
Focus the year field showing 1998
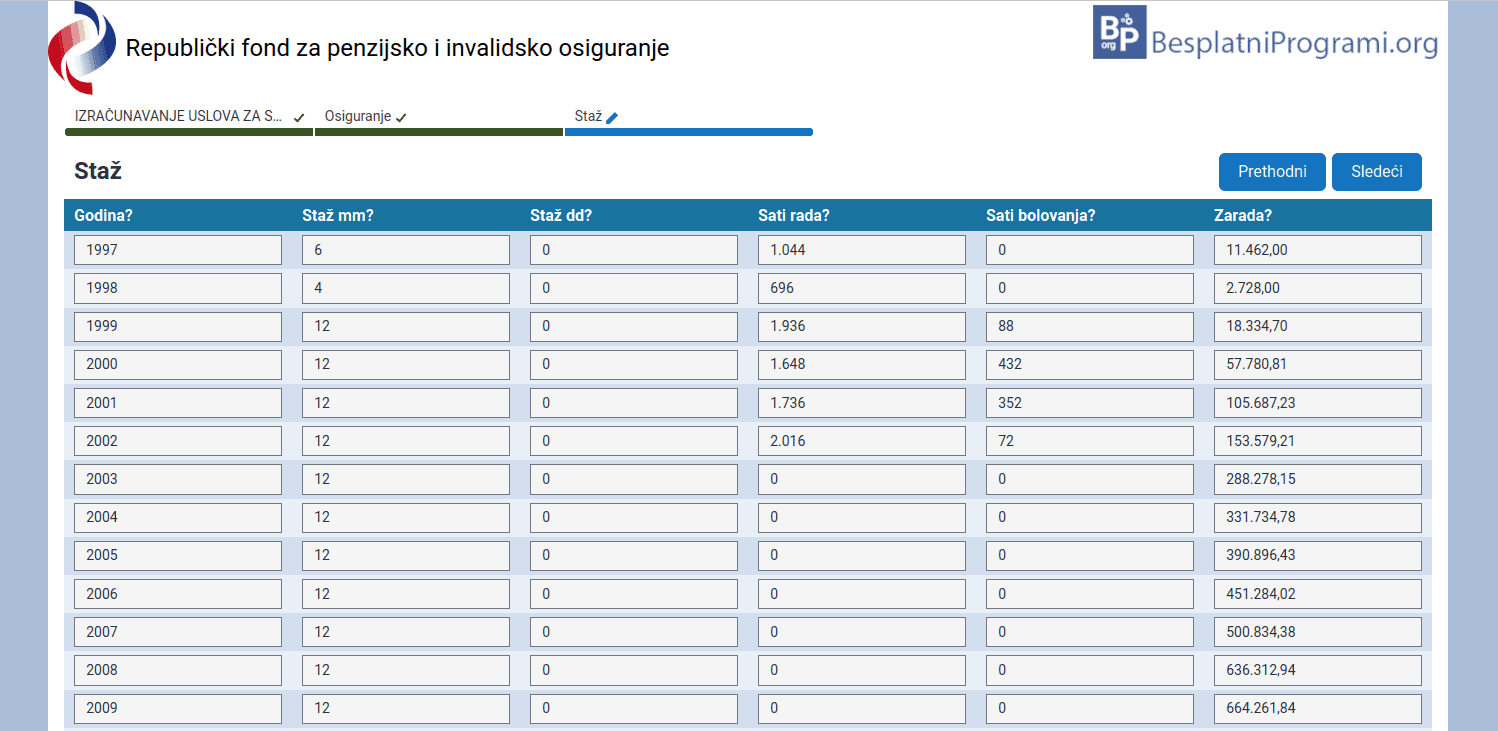[178, 288]
